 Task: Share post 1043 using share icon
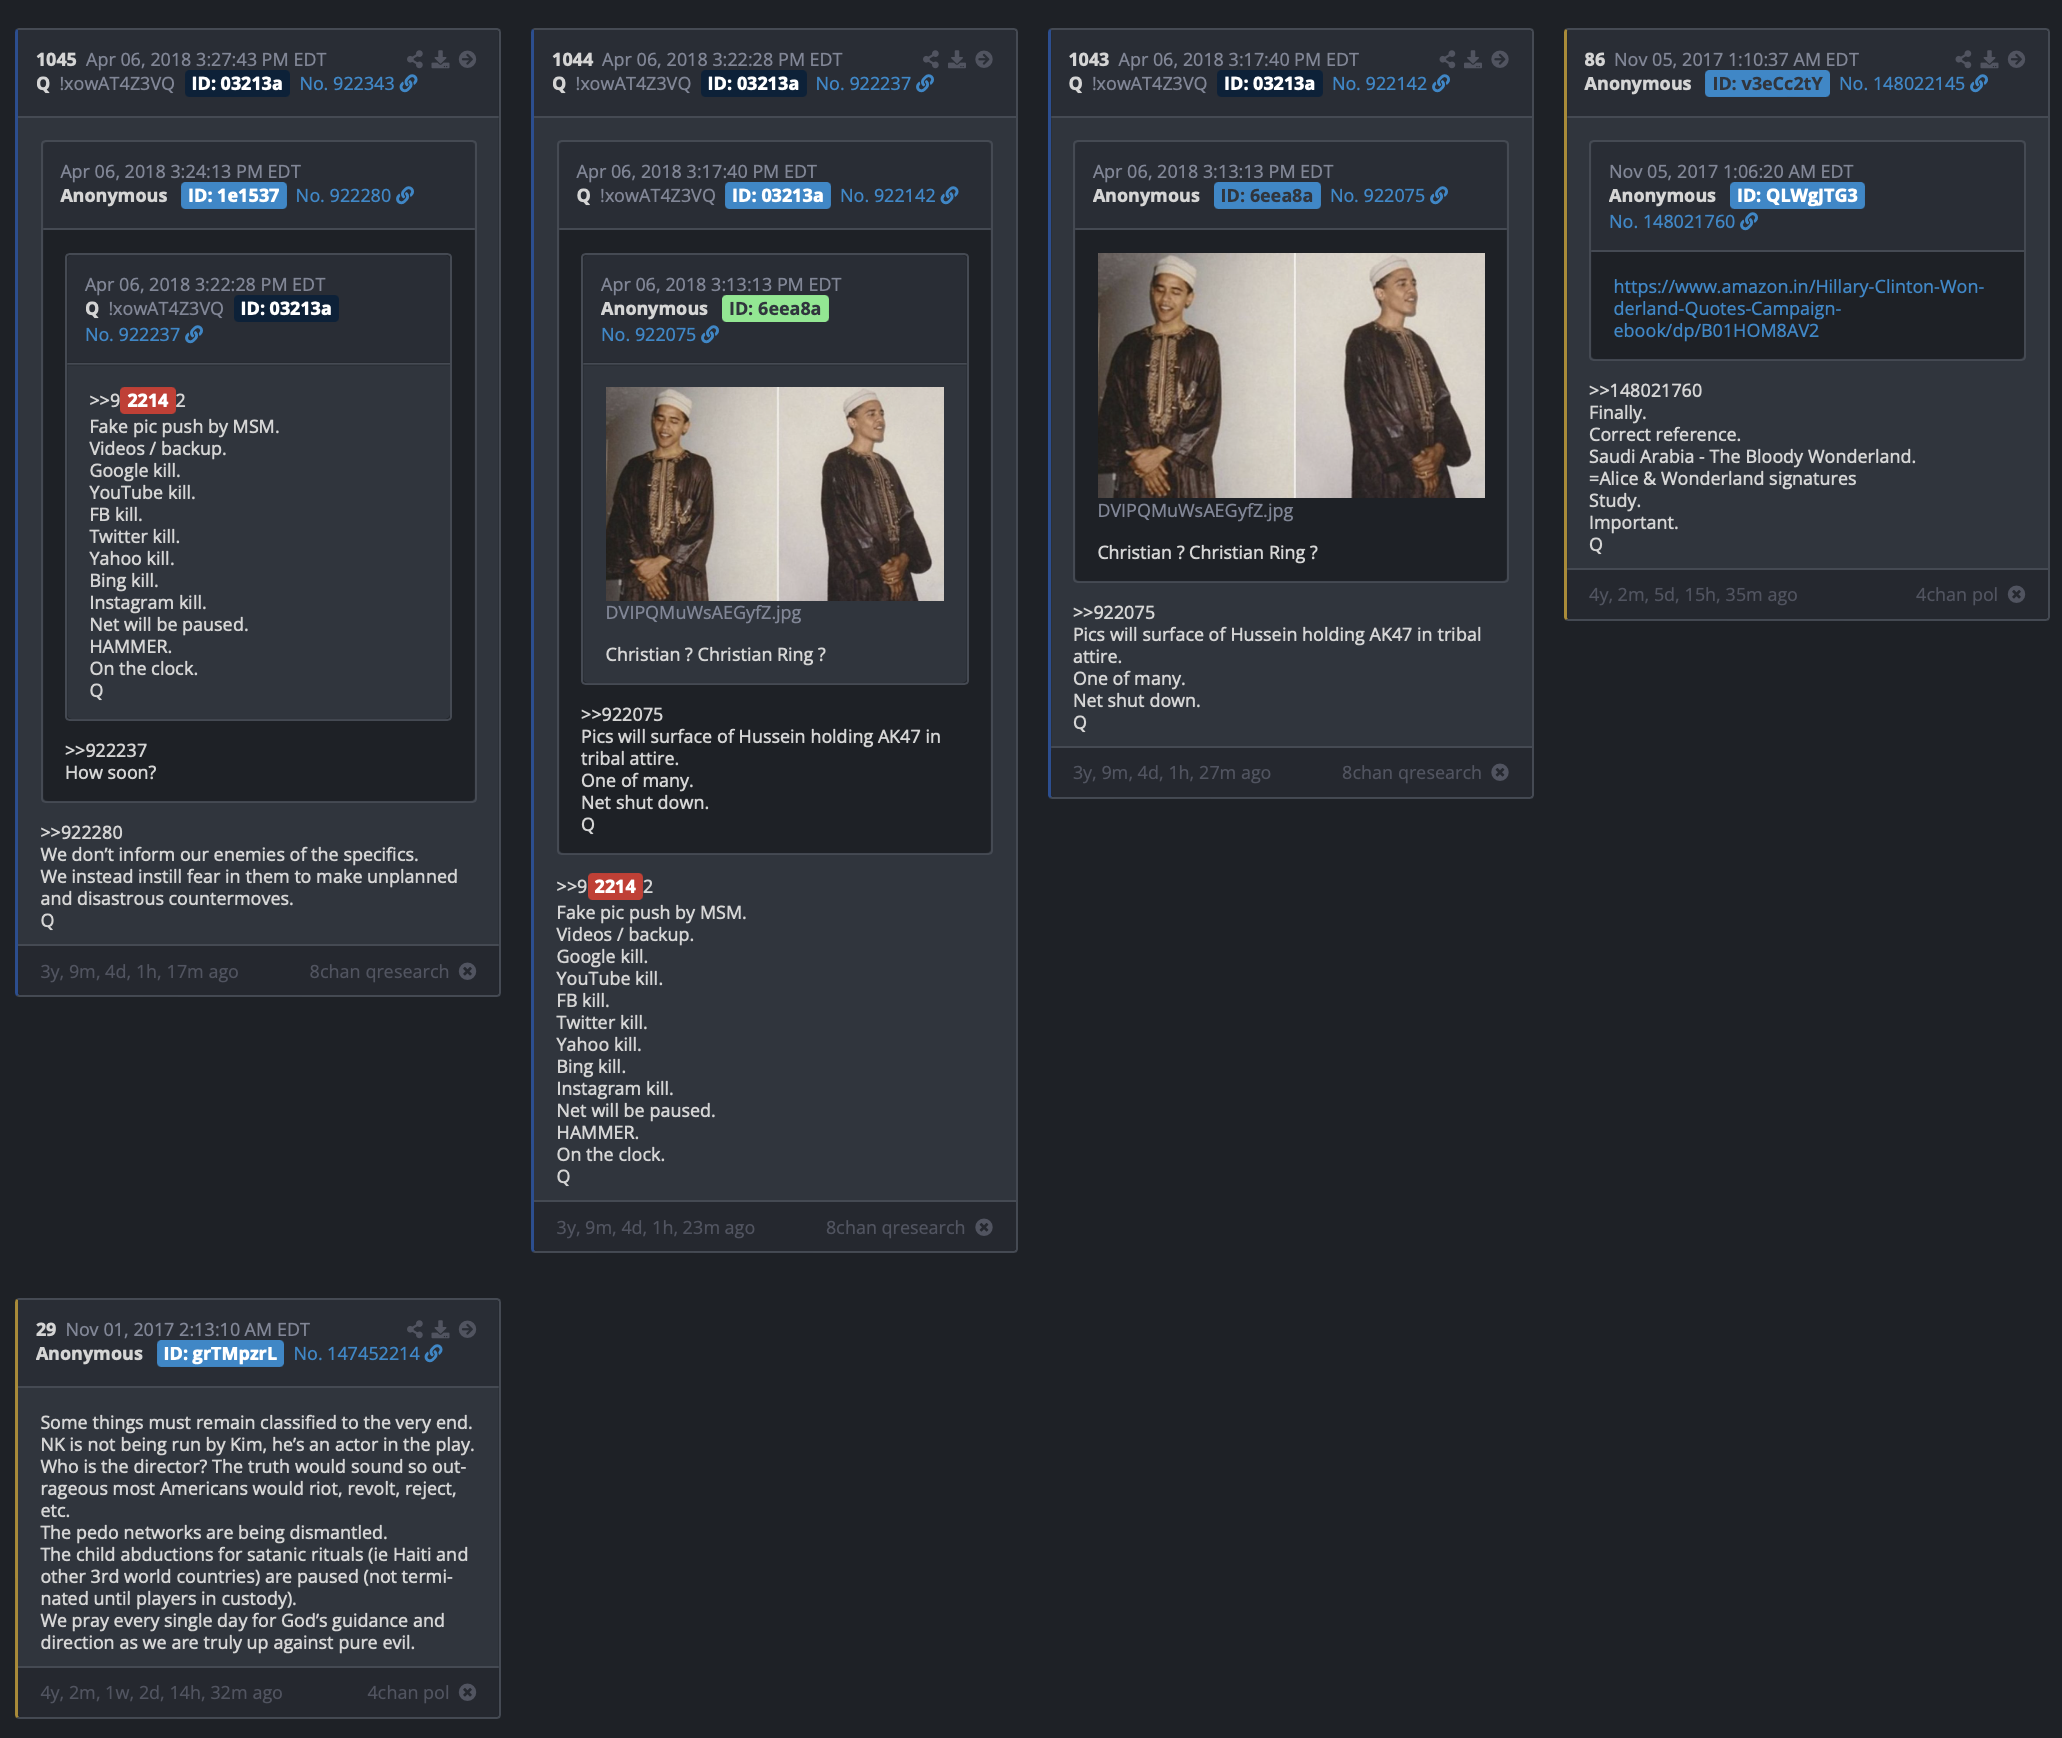click(1446, 59)
